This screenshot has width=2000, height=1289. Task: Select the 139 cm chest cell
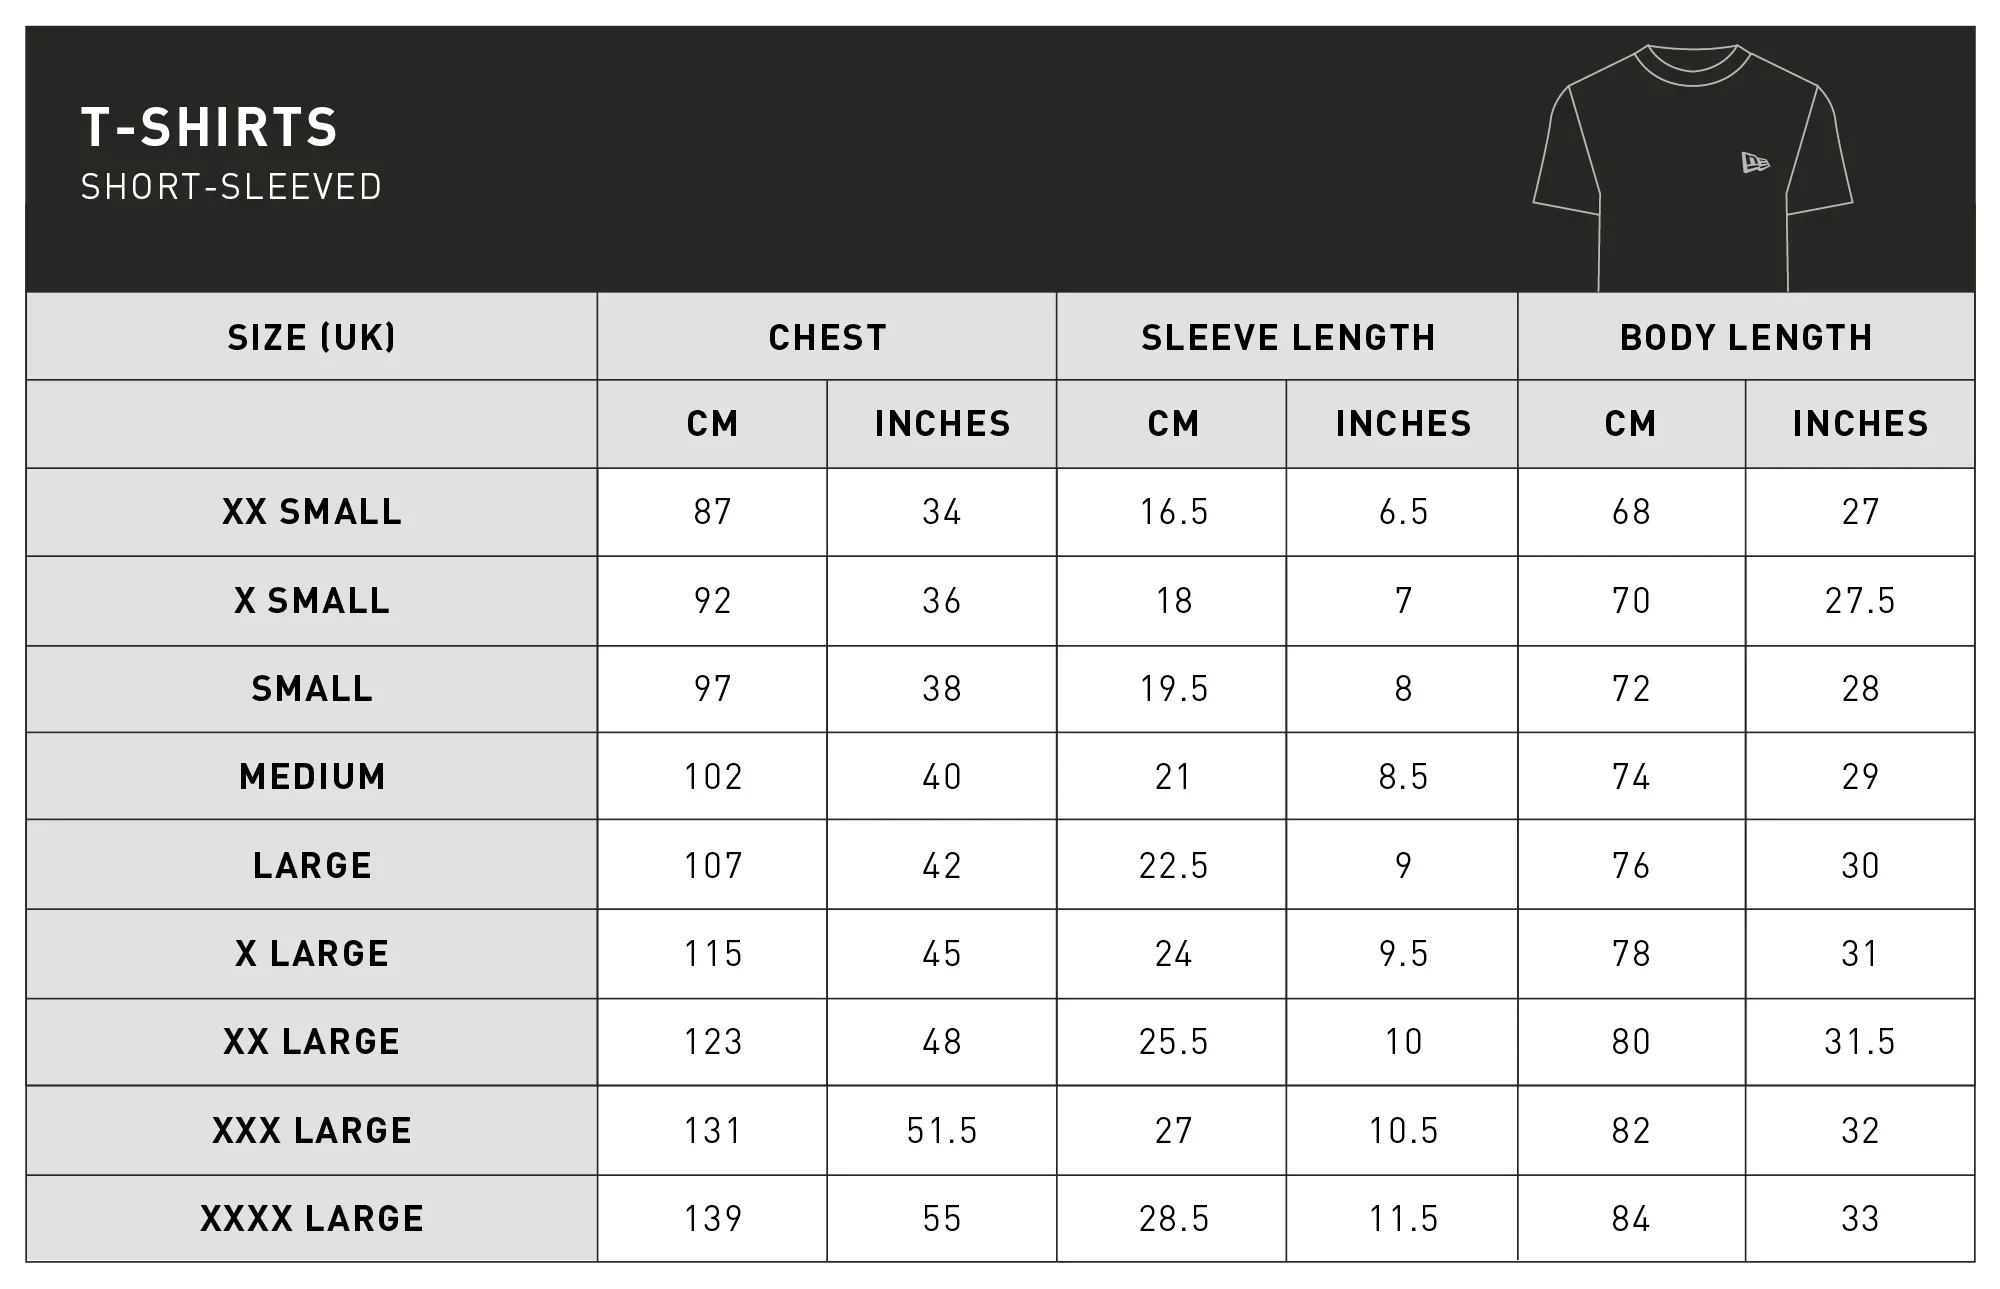point(713,1218)
